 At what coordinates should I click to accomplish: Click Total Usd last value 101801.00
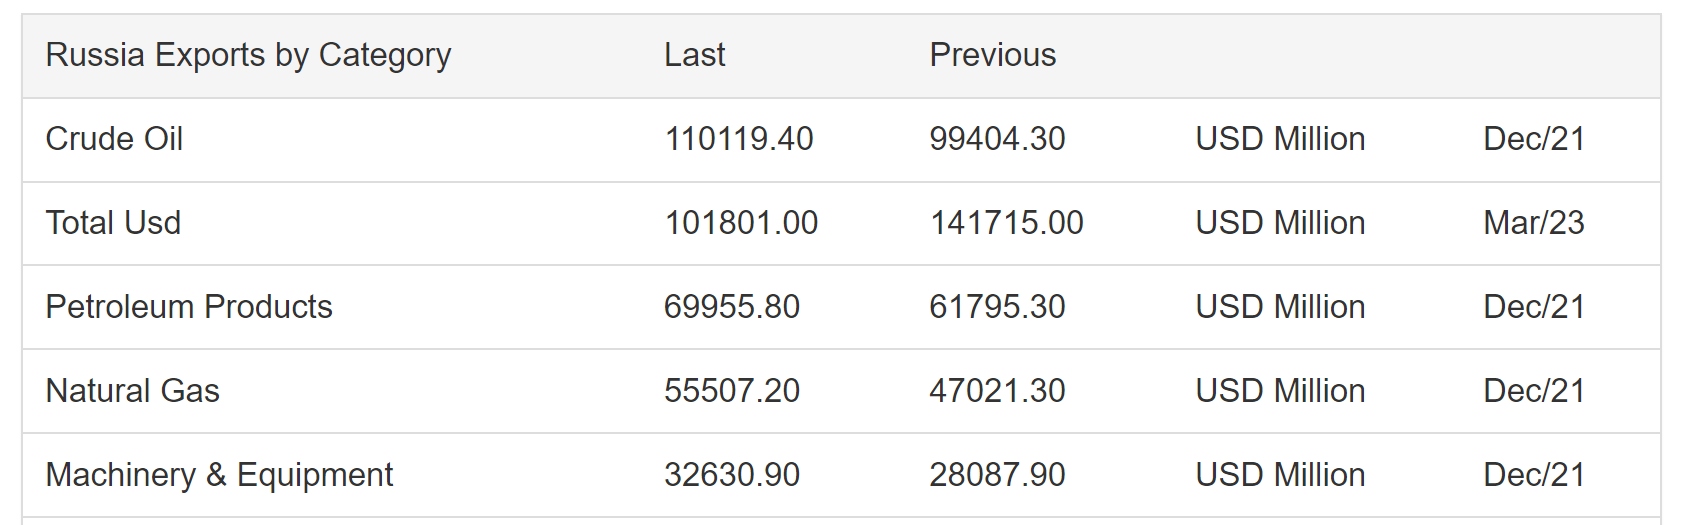pos(741,223)
